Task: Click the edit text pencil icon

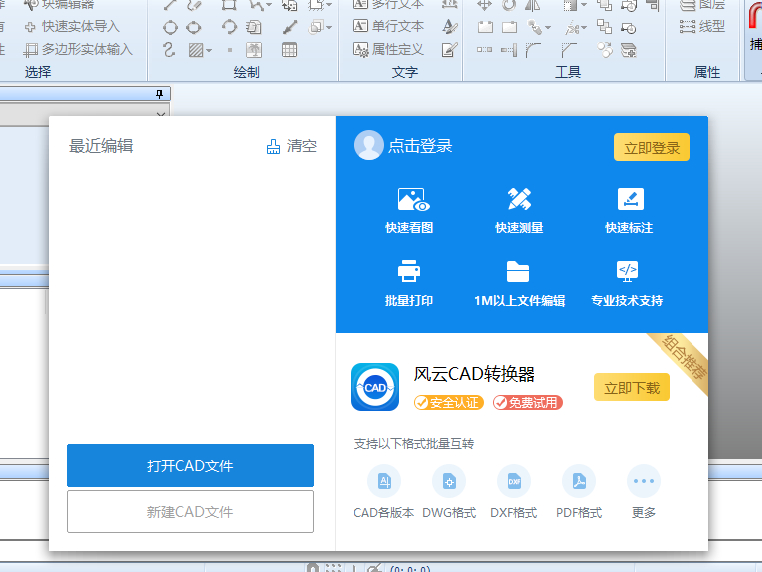Action: click(x=450, y=50)
